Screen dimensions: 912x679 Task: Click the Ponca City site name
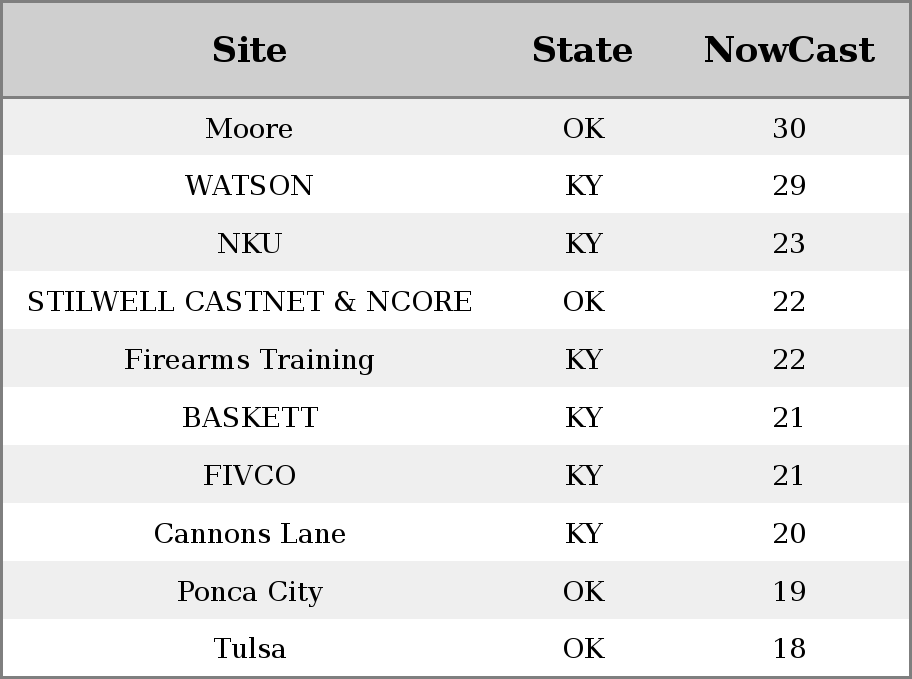click(250, 592)
